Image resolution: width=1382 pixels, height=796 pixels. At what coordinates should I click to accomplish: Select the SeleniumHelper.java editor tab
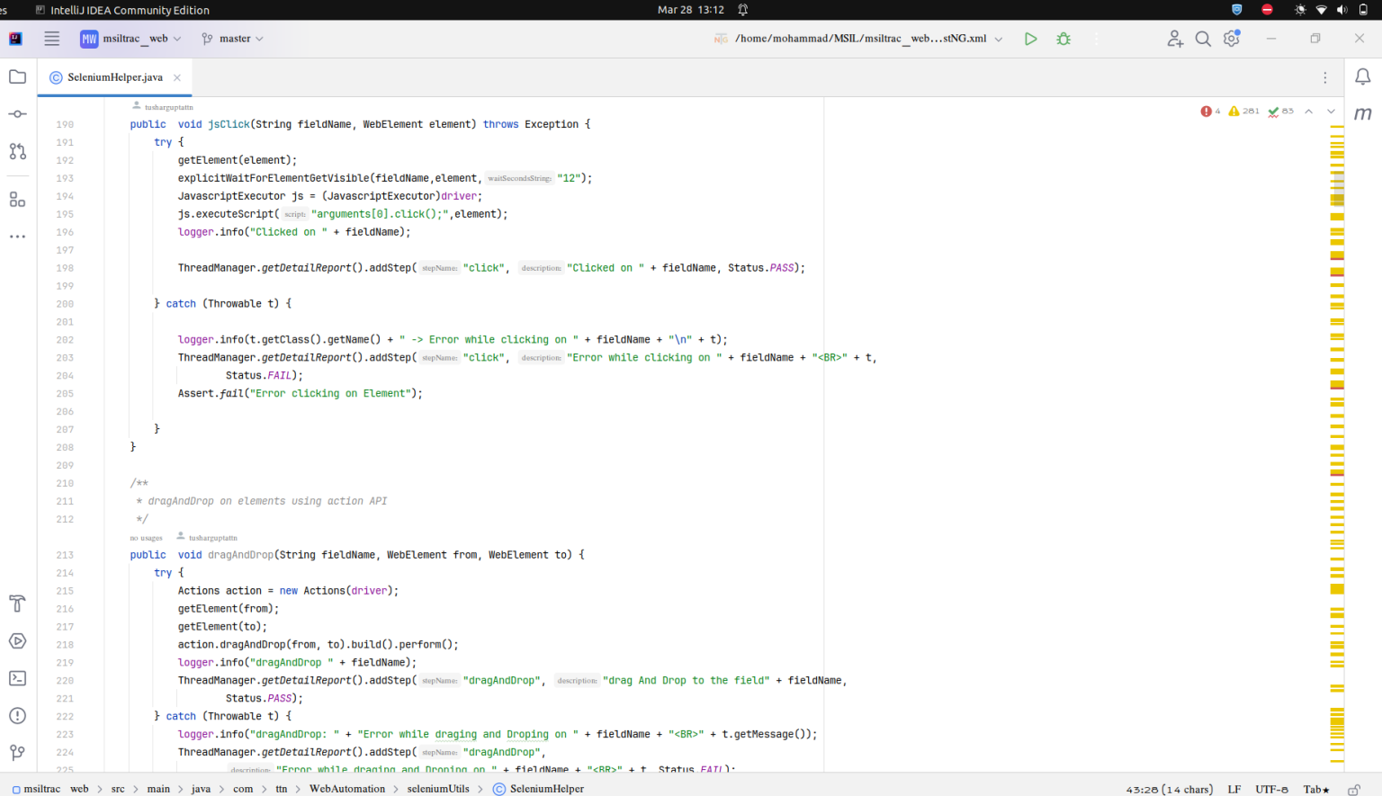(x=114, y=76)
